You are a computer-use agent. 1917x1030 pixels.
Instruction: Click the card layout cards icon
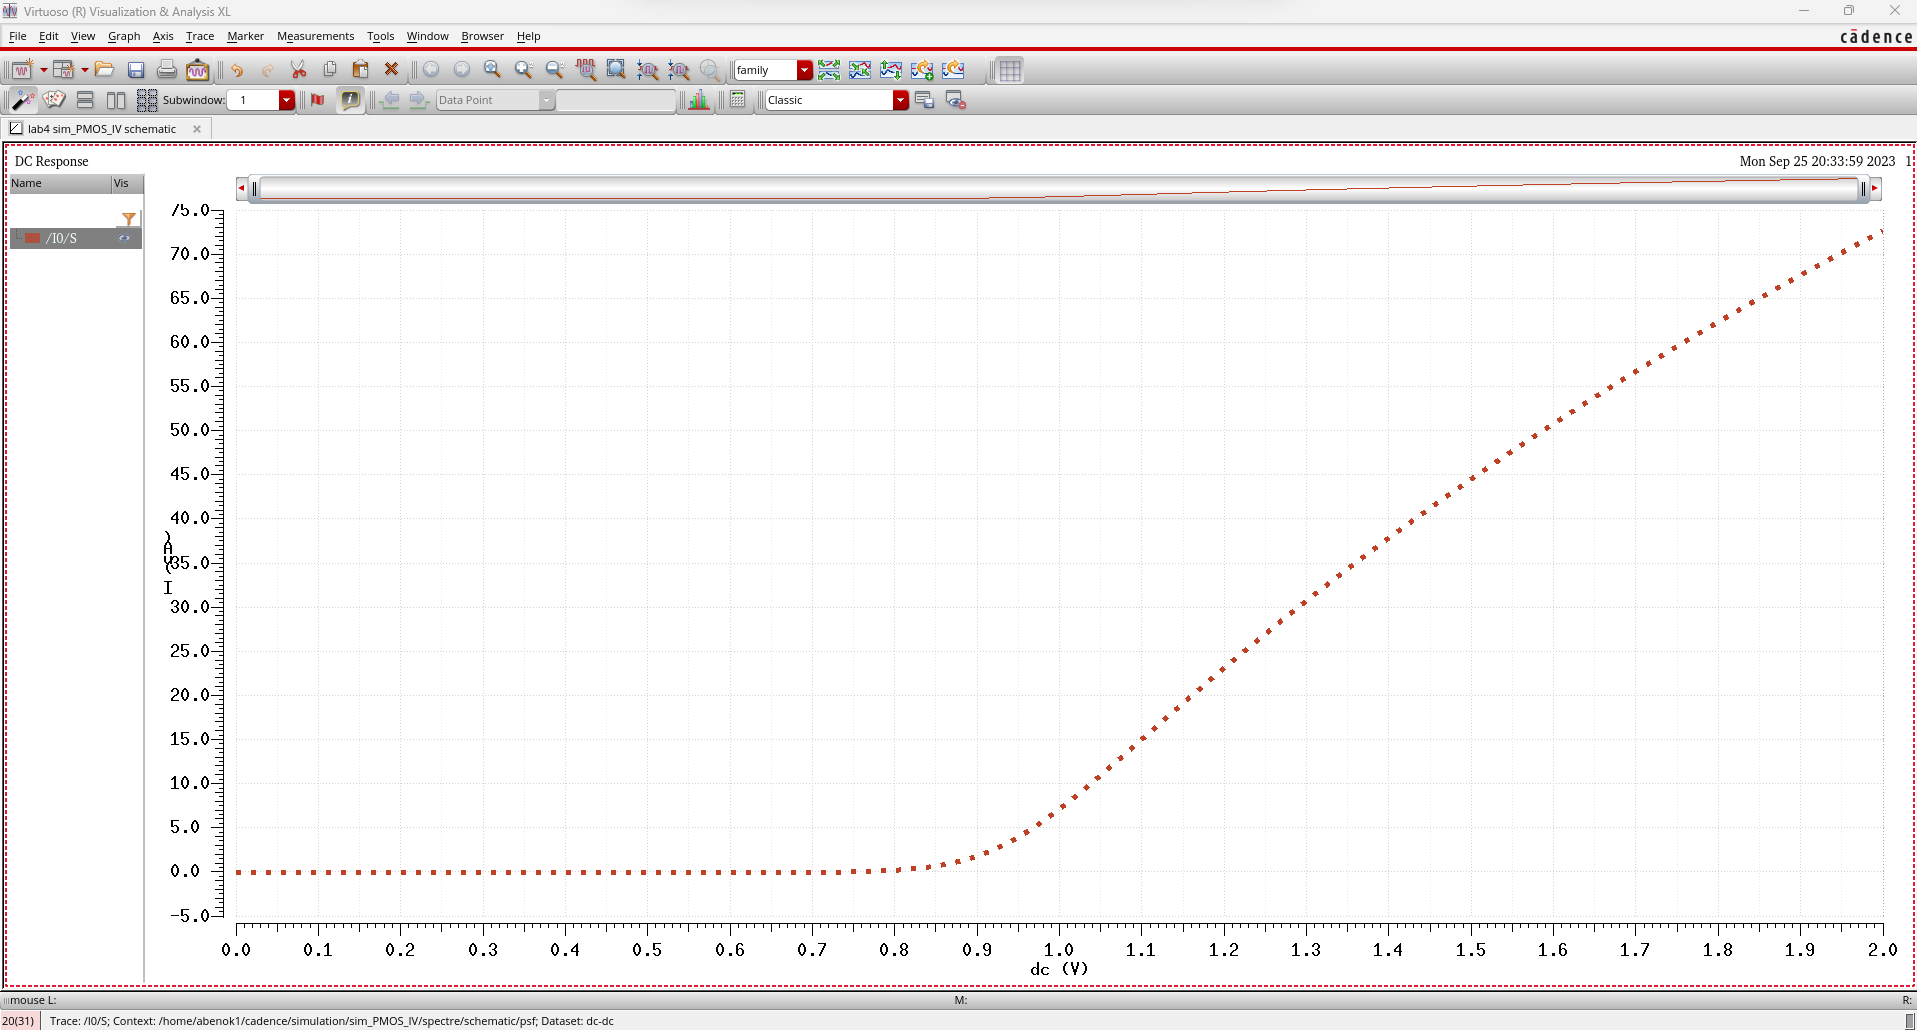(x=54, y=100)
